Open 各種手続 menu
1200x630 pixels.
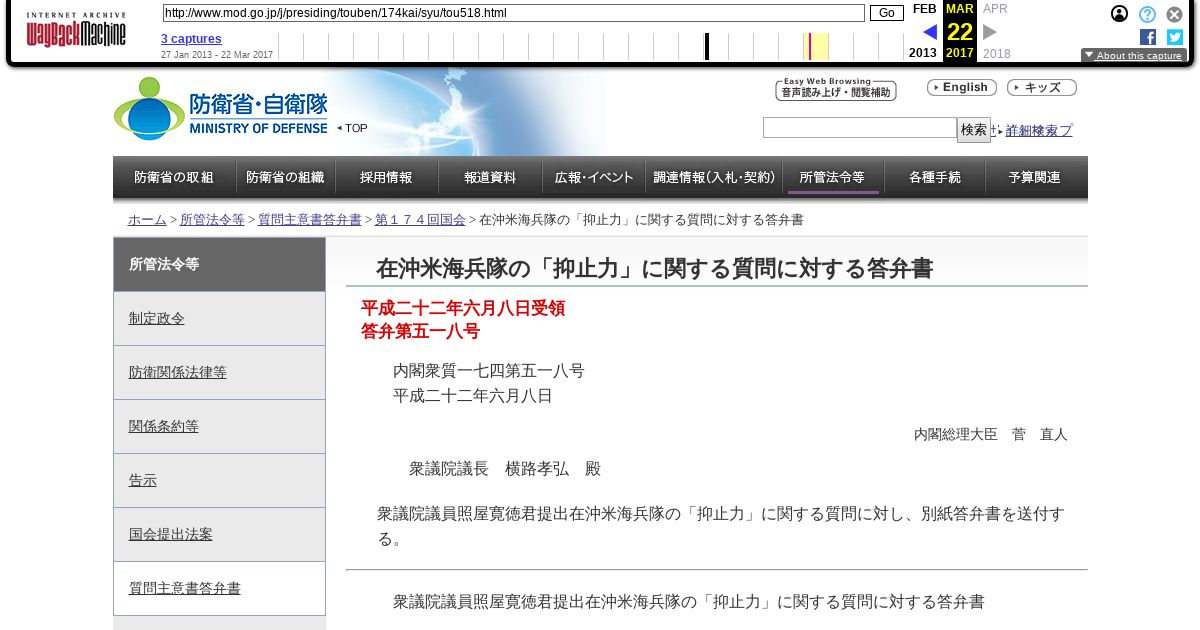click(935, 177)
